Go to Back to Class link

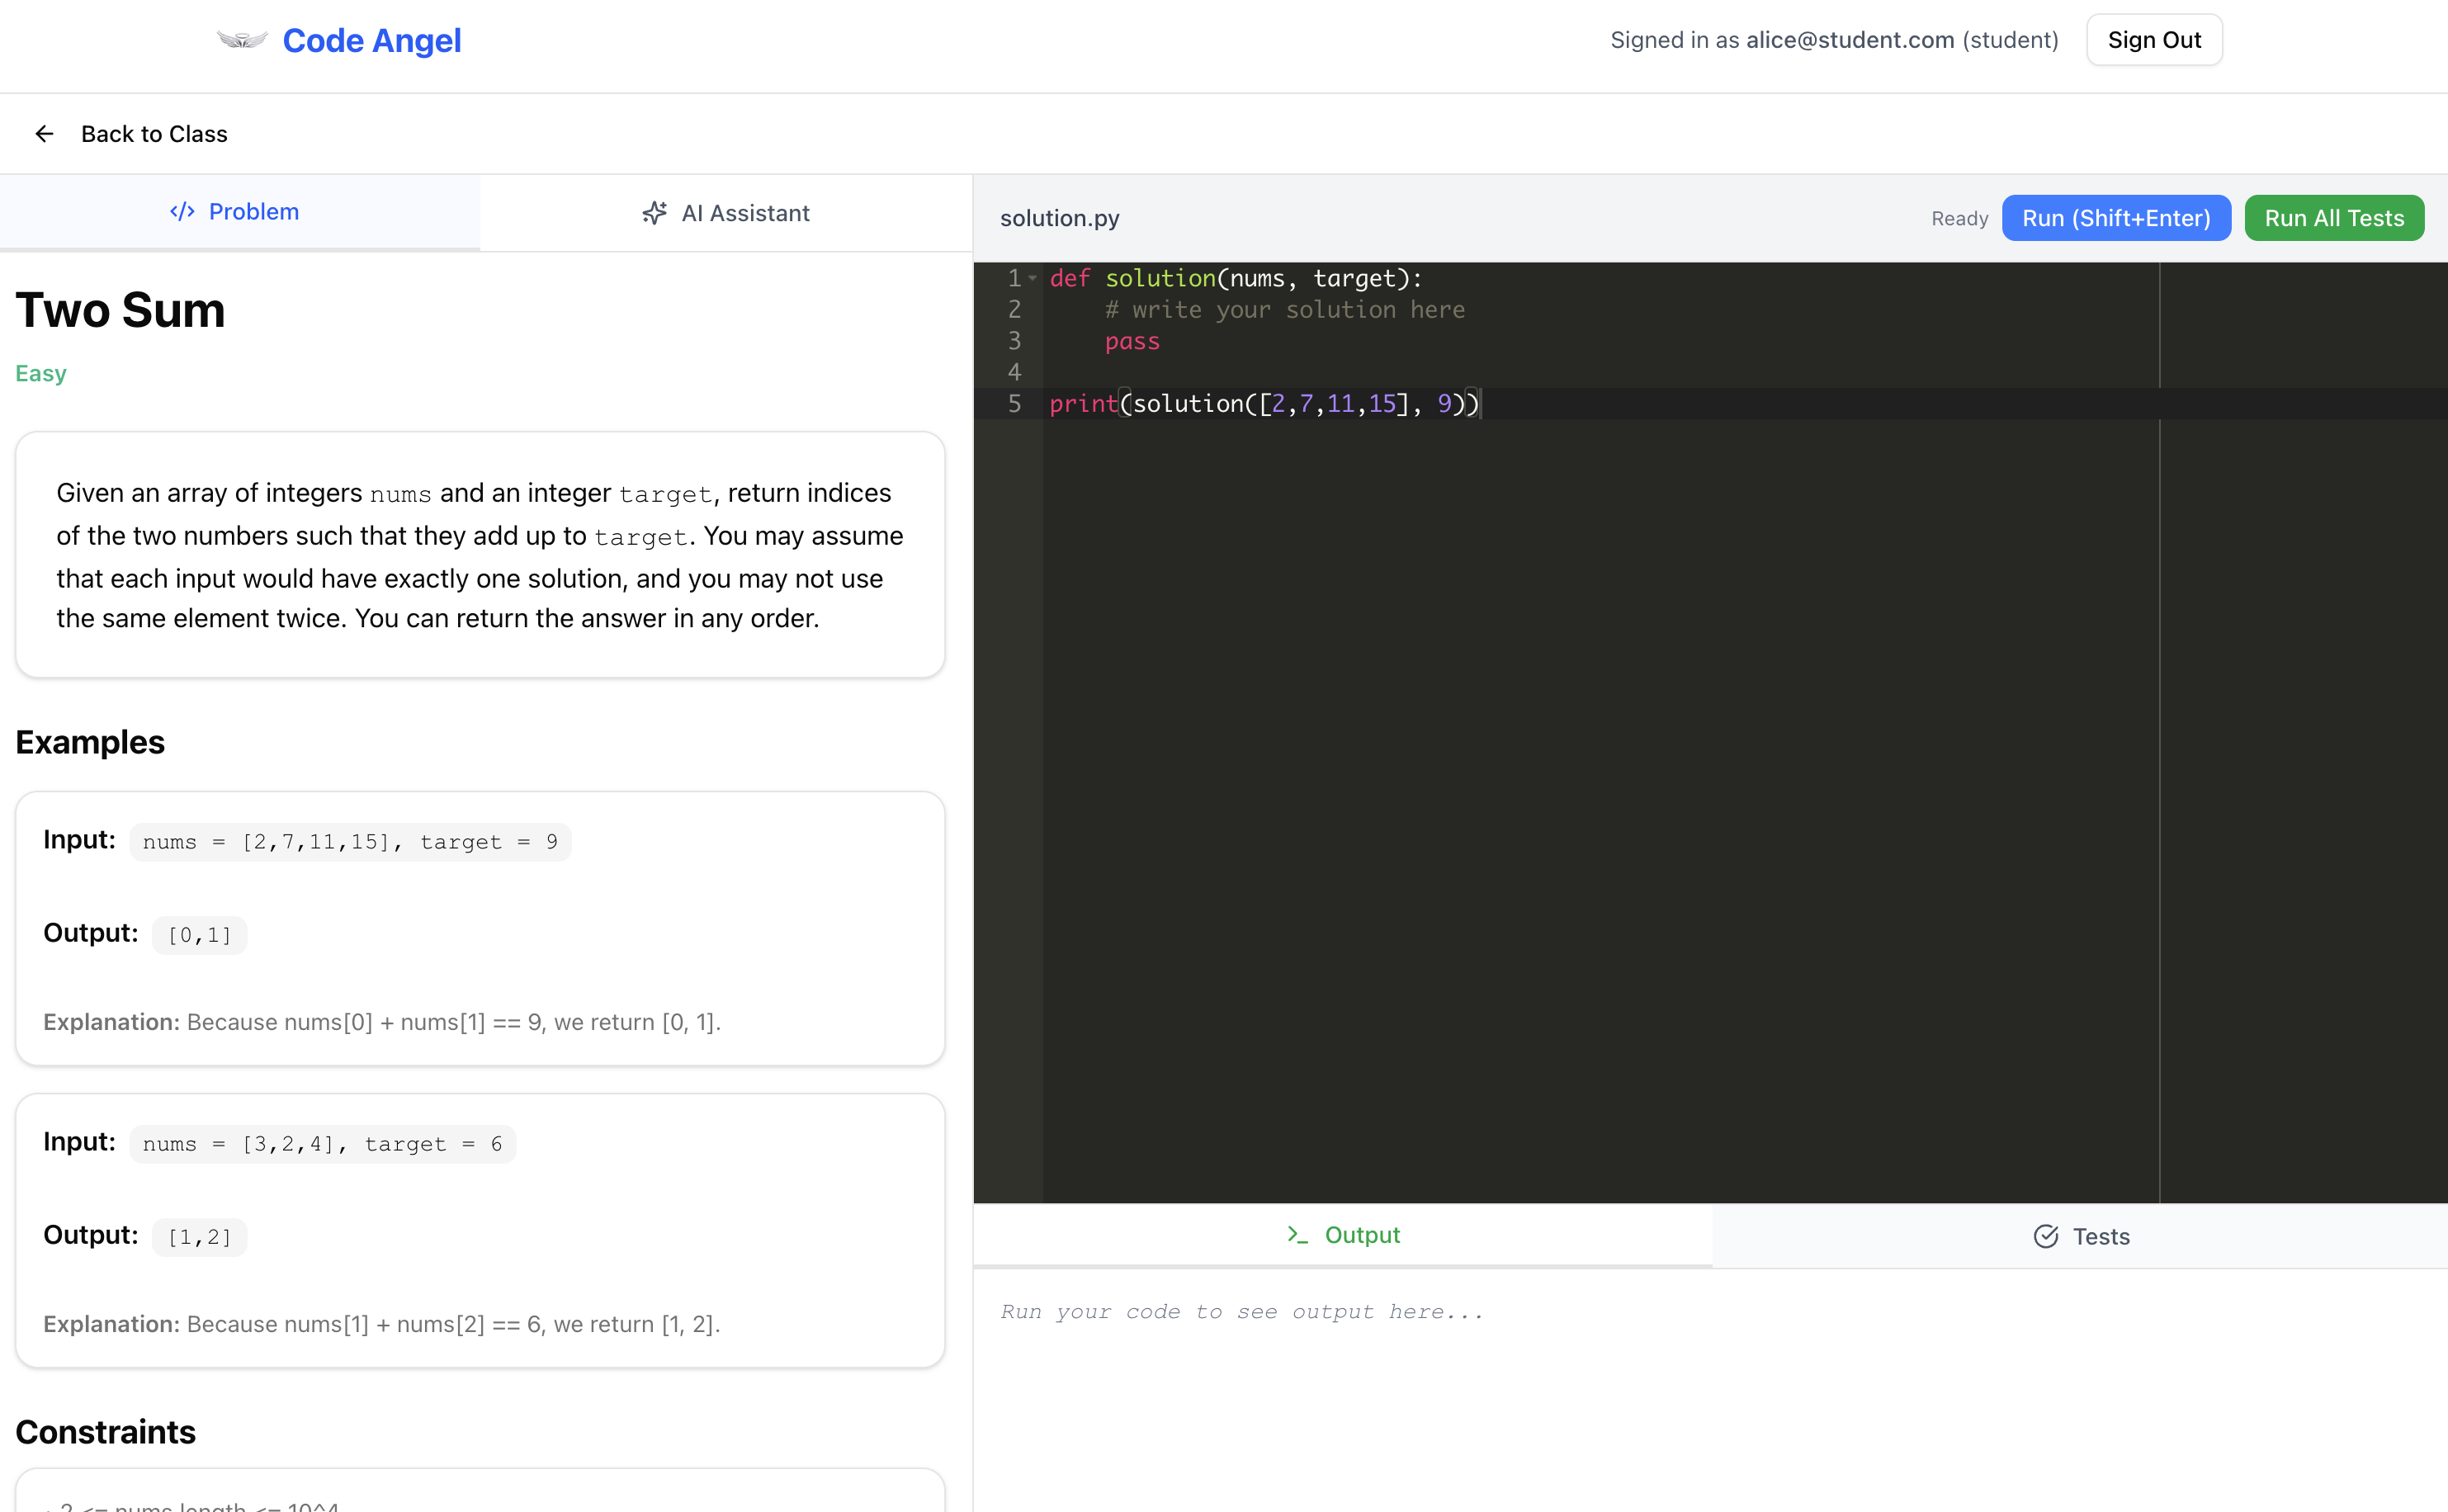click(x=154, y=134)
